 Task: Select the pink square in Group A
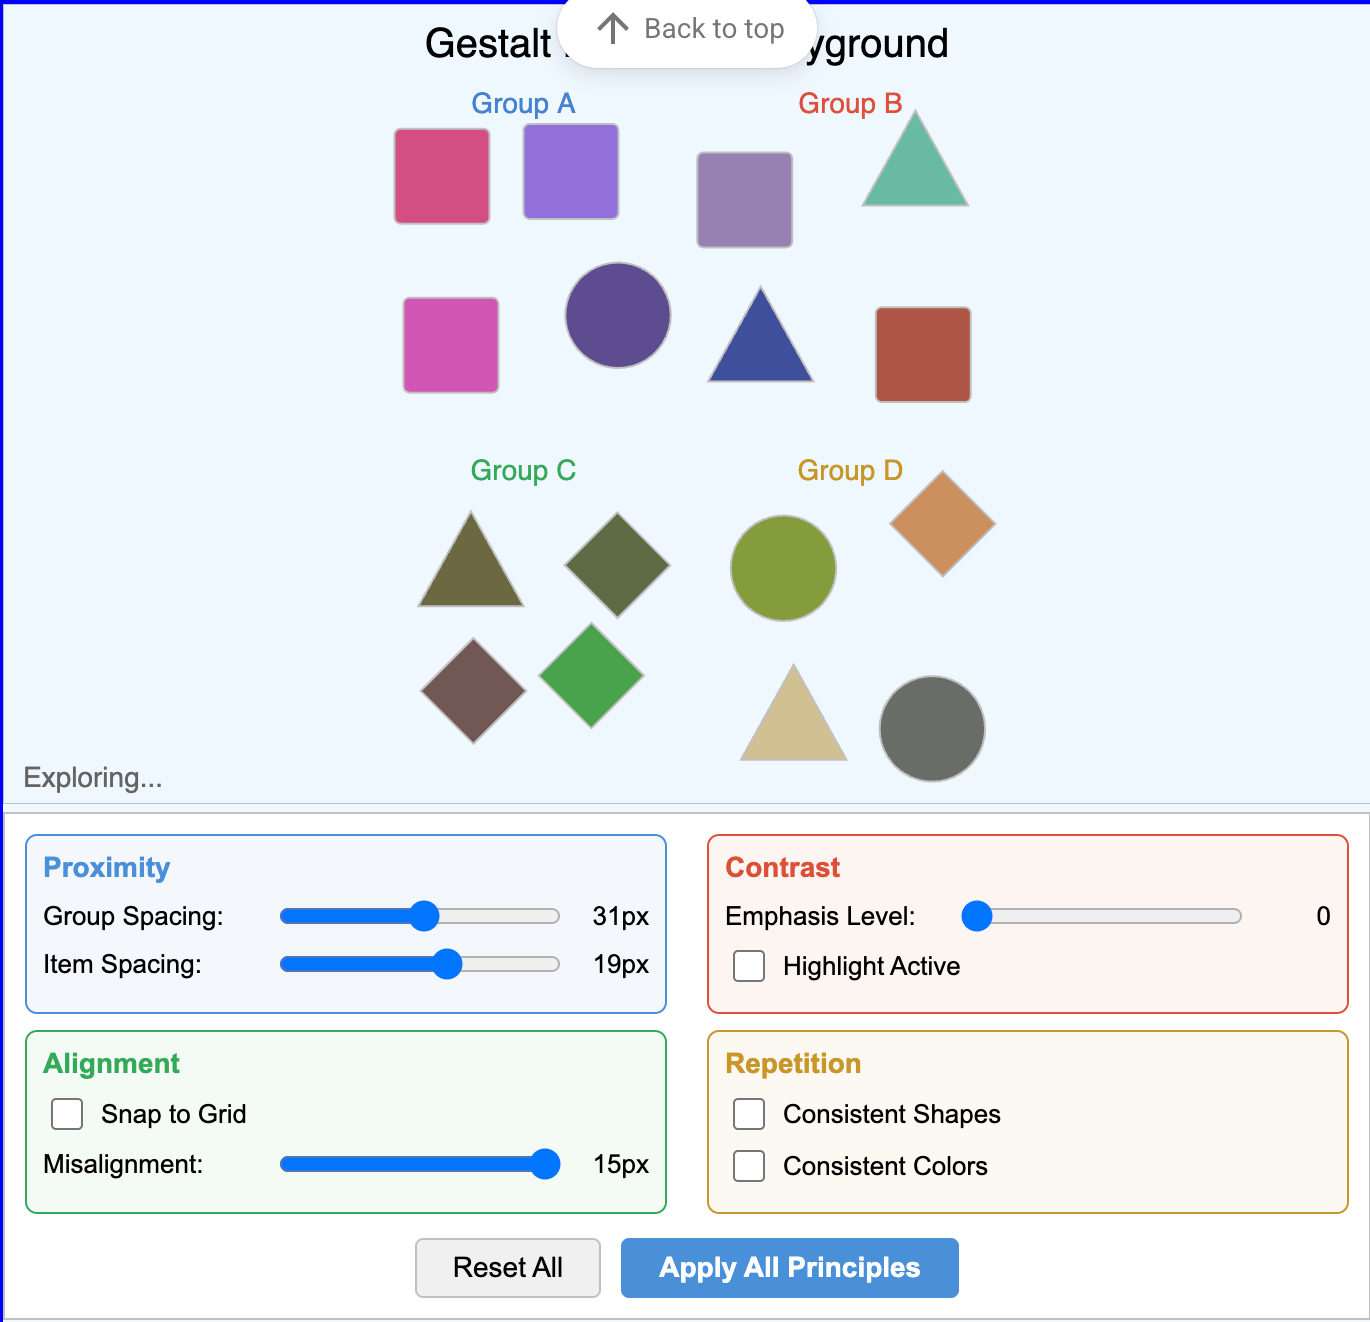tap(441, 174)
